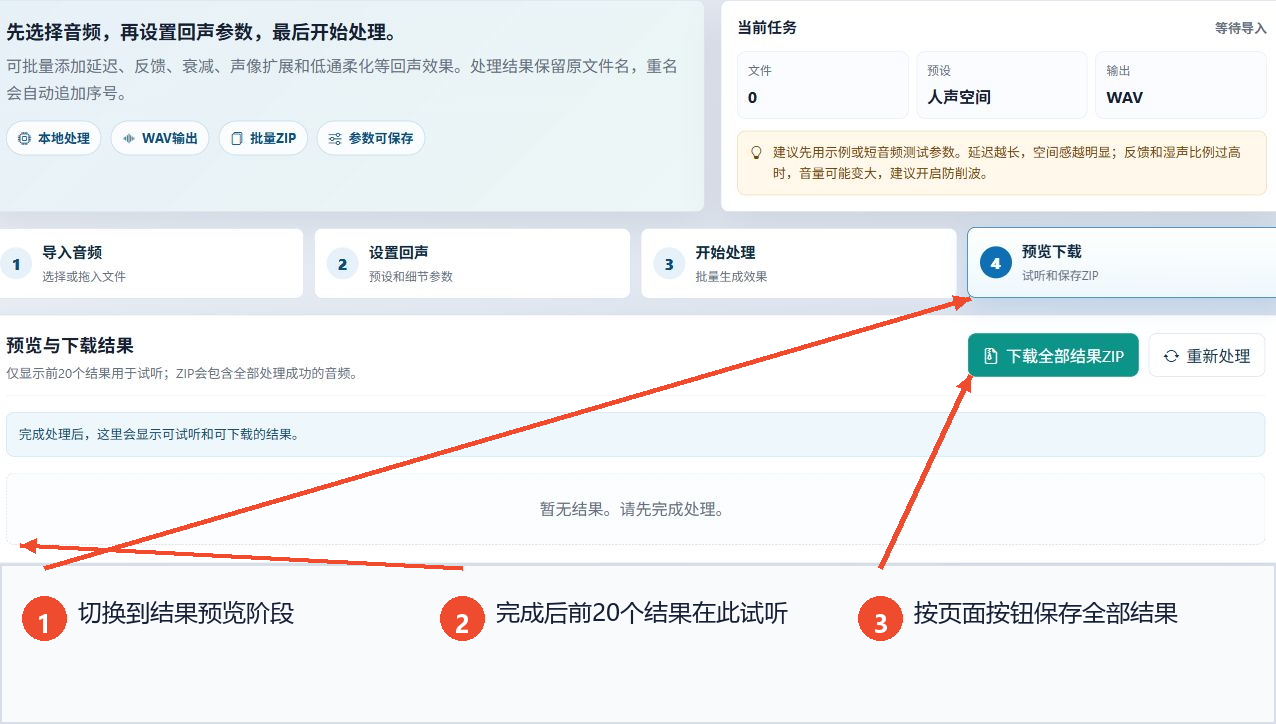Click the 输出 card showing WAV

(x=1181, y=85)
